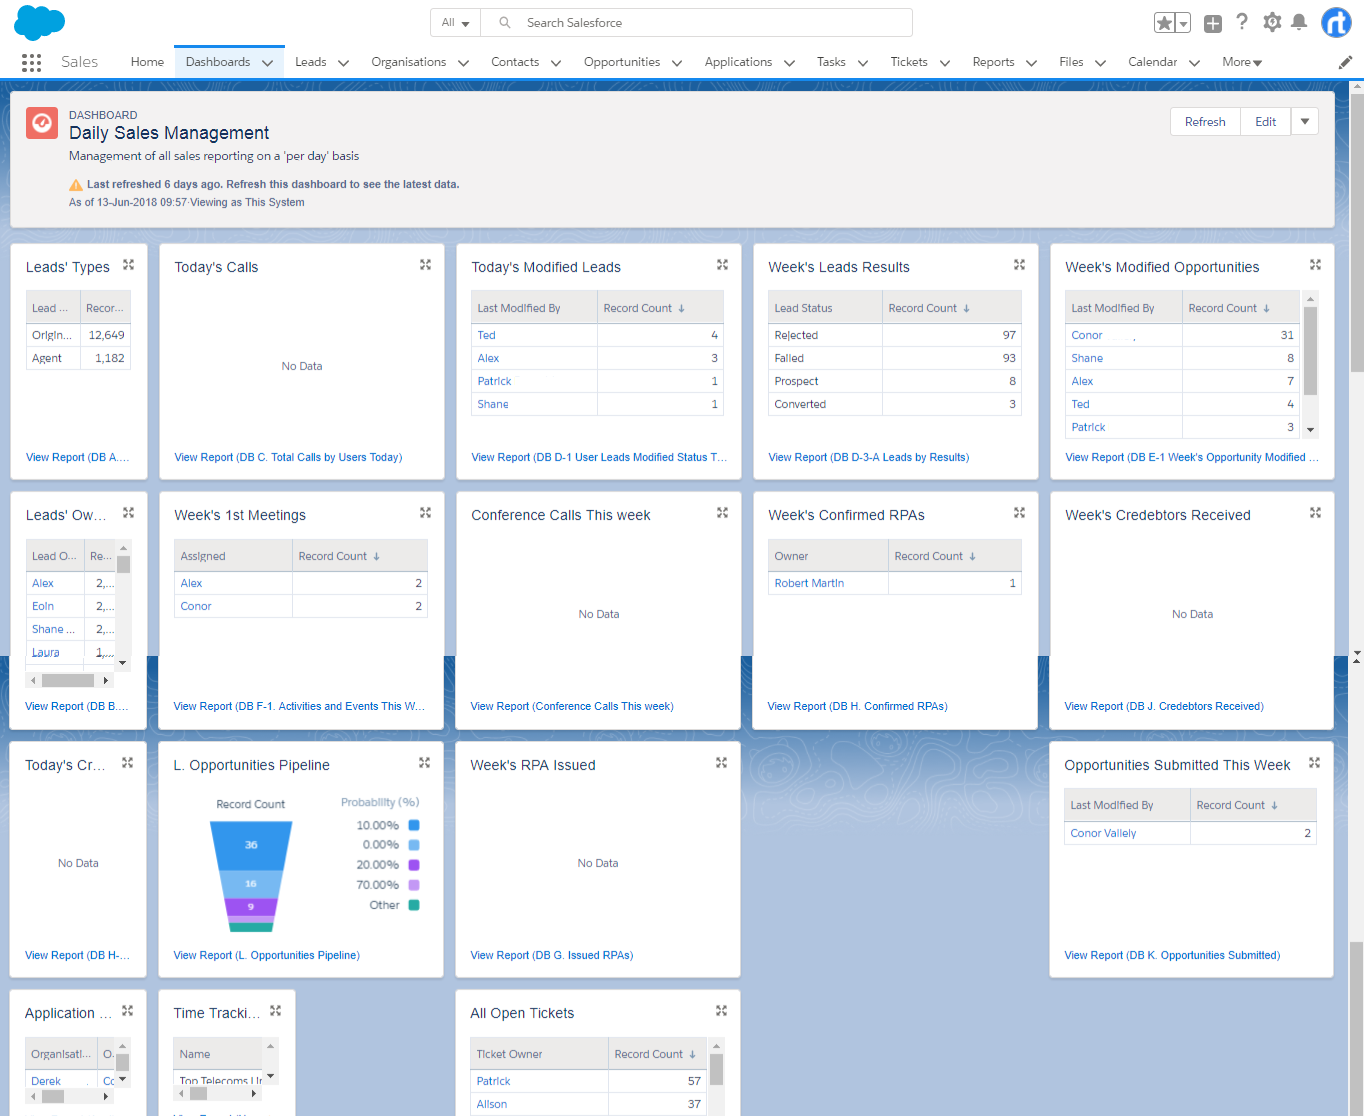Expand the Leads tab chevron
1364x1116 pixels.
pos(343,63)
